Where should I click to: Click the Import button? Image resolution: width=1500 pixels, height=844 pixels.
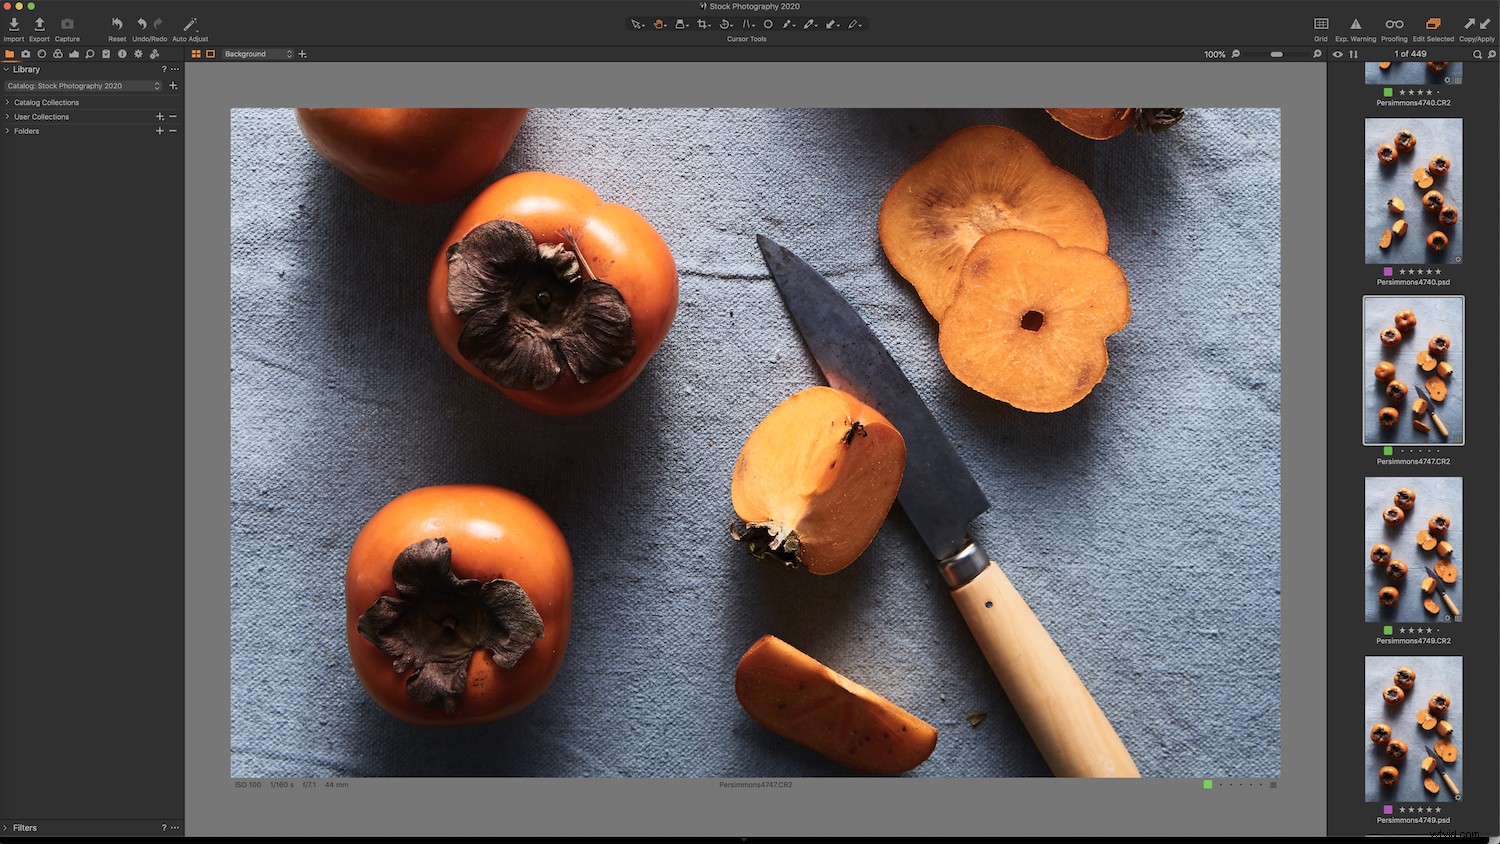click(13, 27)
